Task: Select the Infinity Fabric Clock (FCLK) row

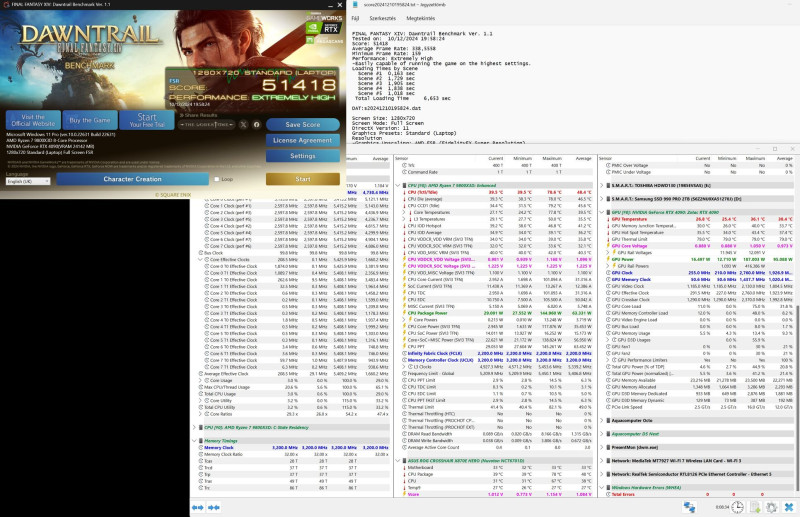Action: pyautogui.click(x=495, y=353)
